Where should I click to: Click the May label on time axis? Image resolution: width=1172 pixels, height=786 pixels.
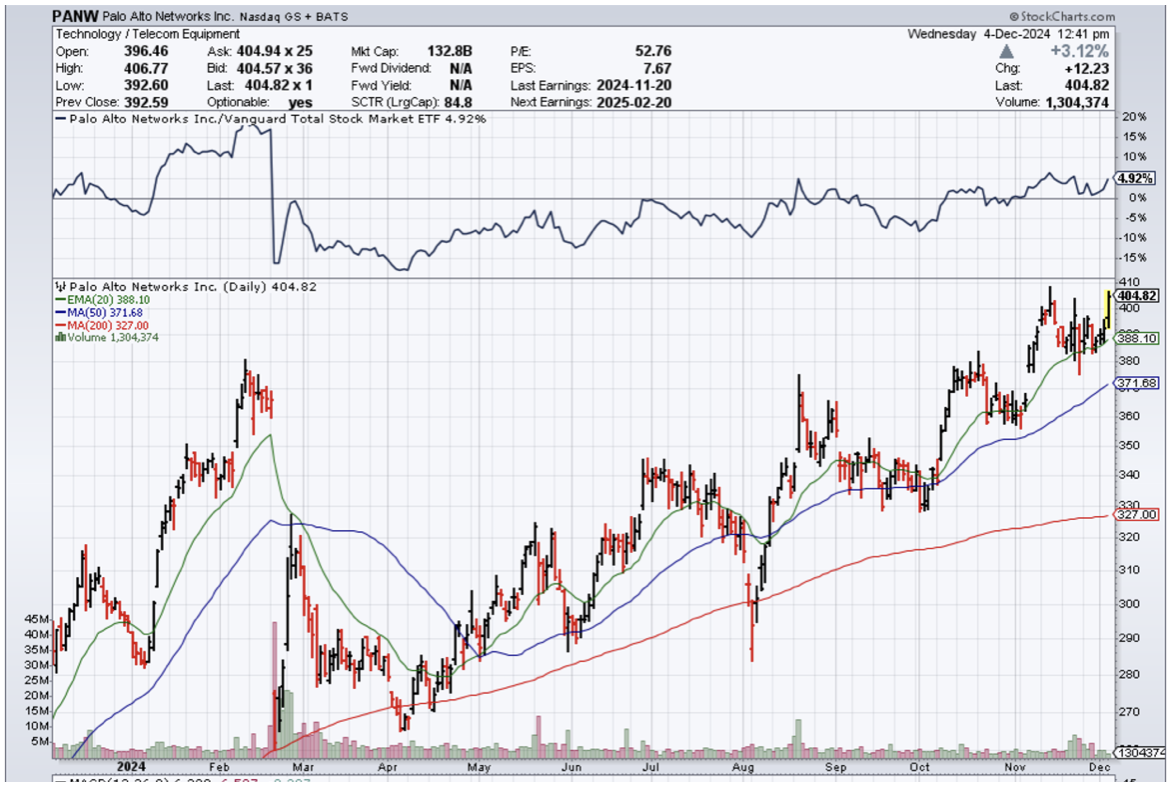click(x=478, y=767)
